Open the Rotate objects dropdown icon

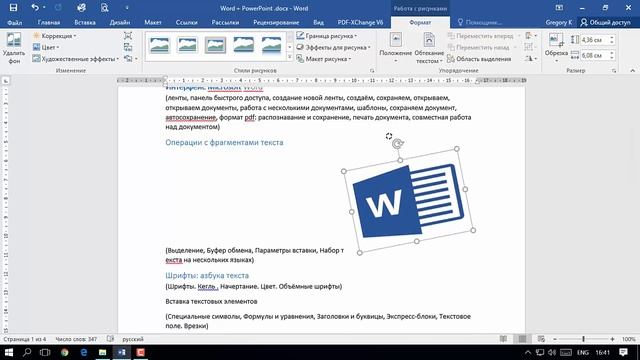click(x=531, y=59)
